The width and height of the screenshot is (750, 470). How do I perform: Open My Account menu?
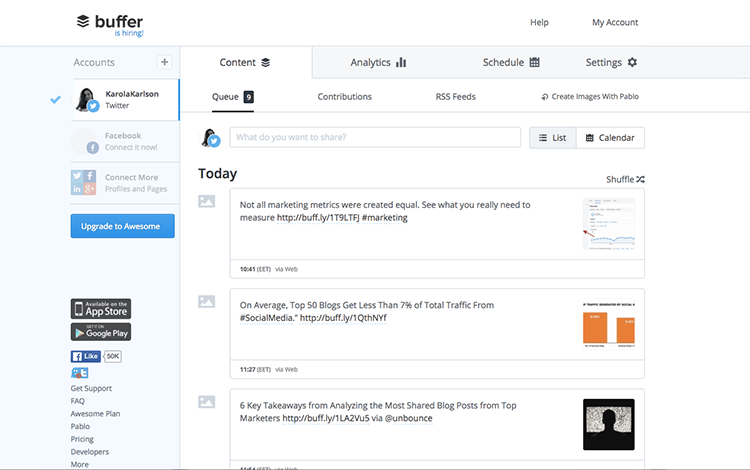(615, 22)
